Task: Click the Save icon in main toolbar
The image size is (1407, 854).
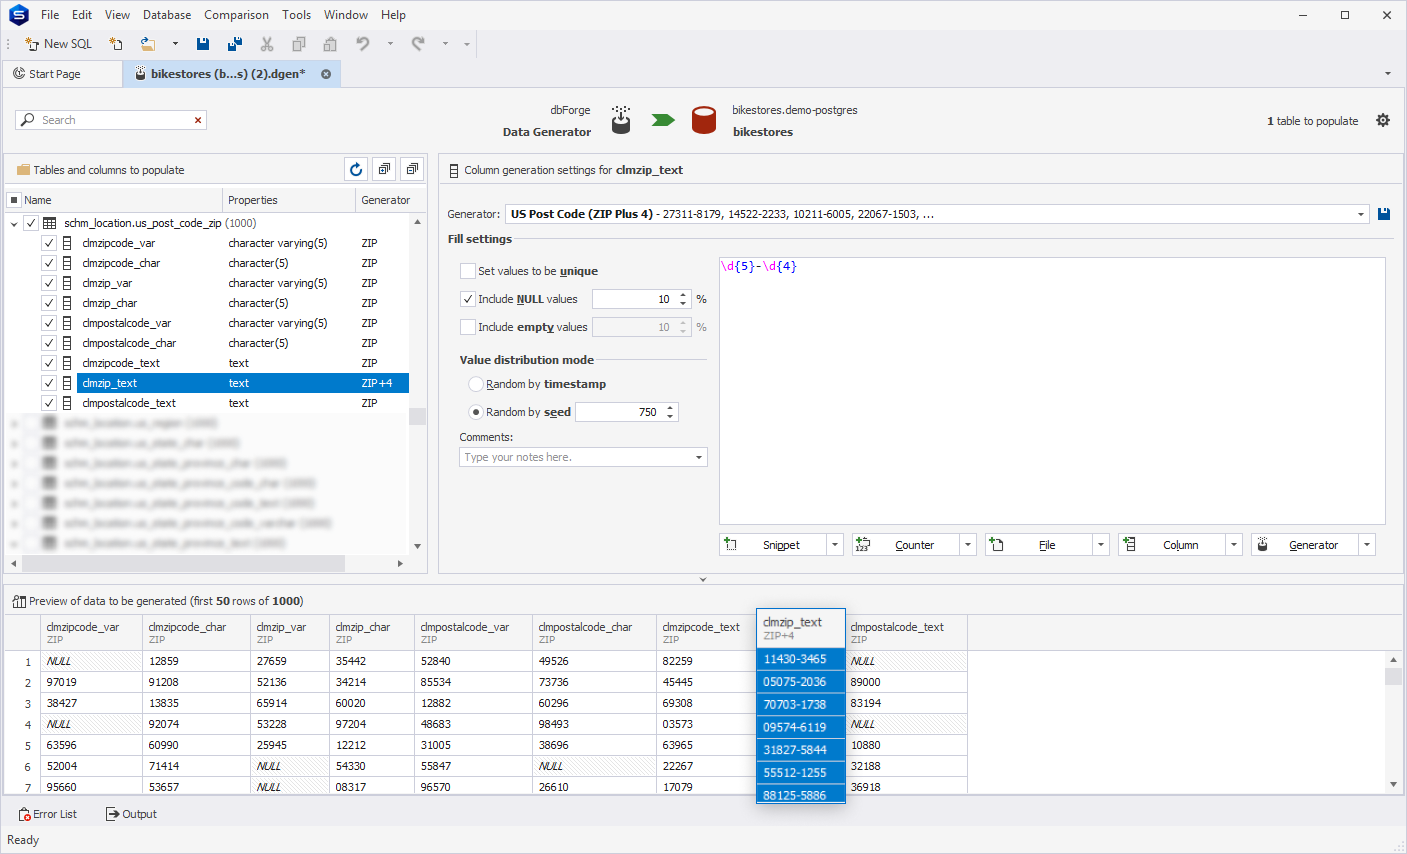Action: tap(203, 44)
